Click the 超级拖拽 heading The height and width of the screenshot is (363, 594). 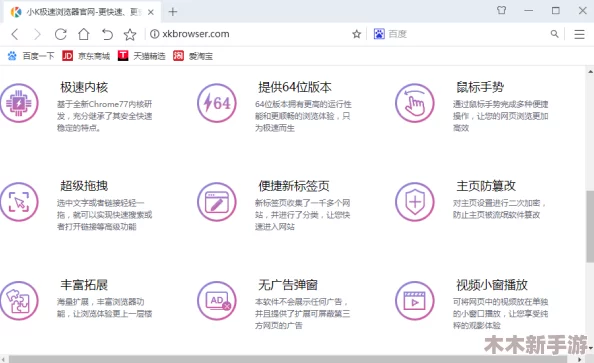click(x=84, y=186)
